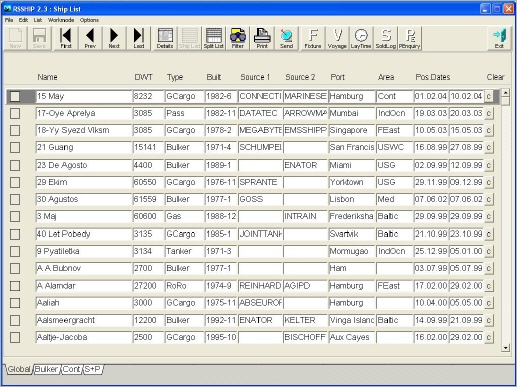Open the Fixture module
517x387 pixels.
pyautogui.click(x=313, y=38)
